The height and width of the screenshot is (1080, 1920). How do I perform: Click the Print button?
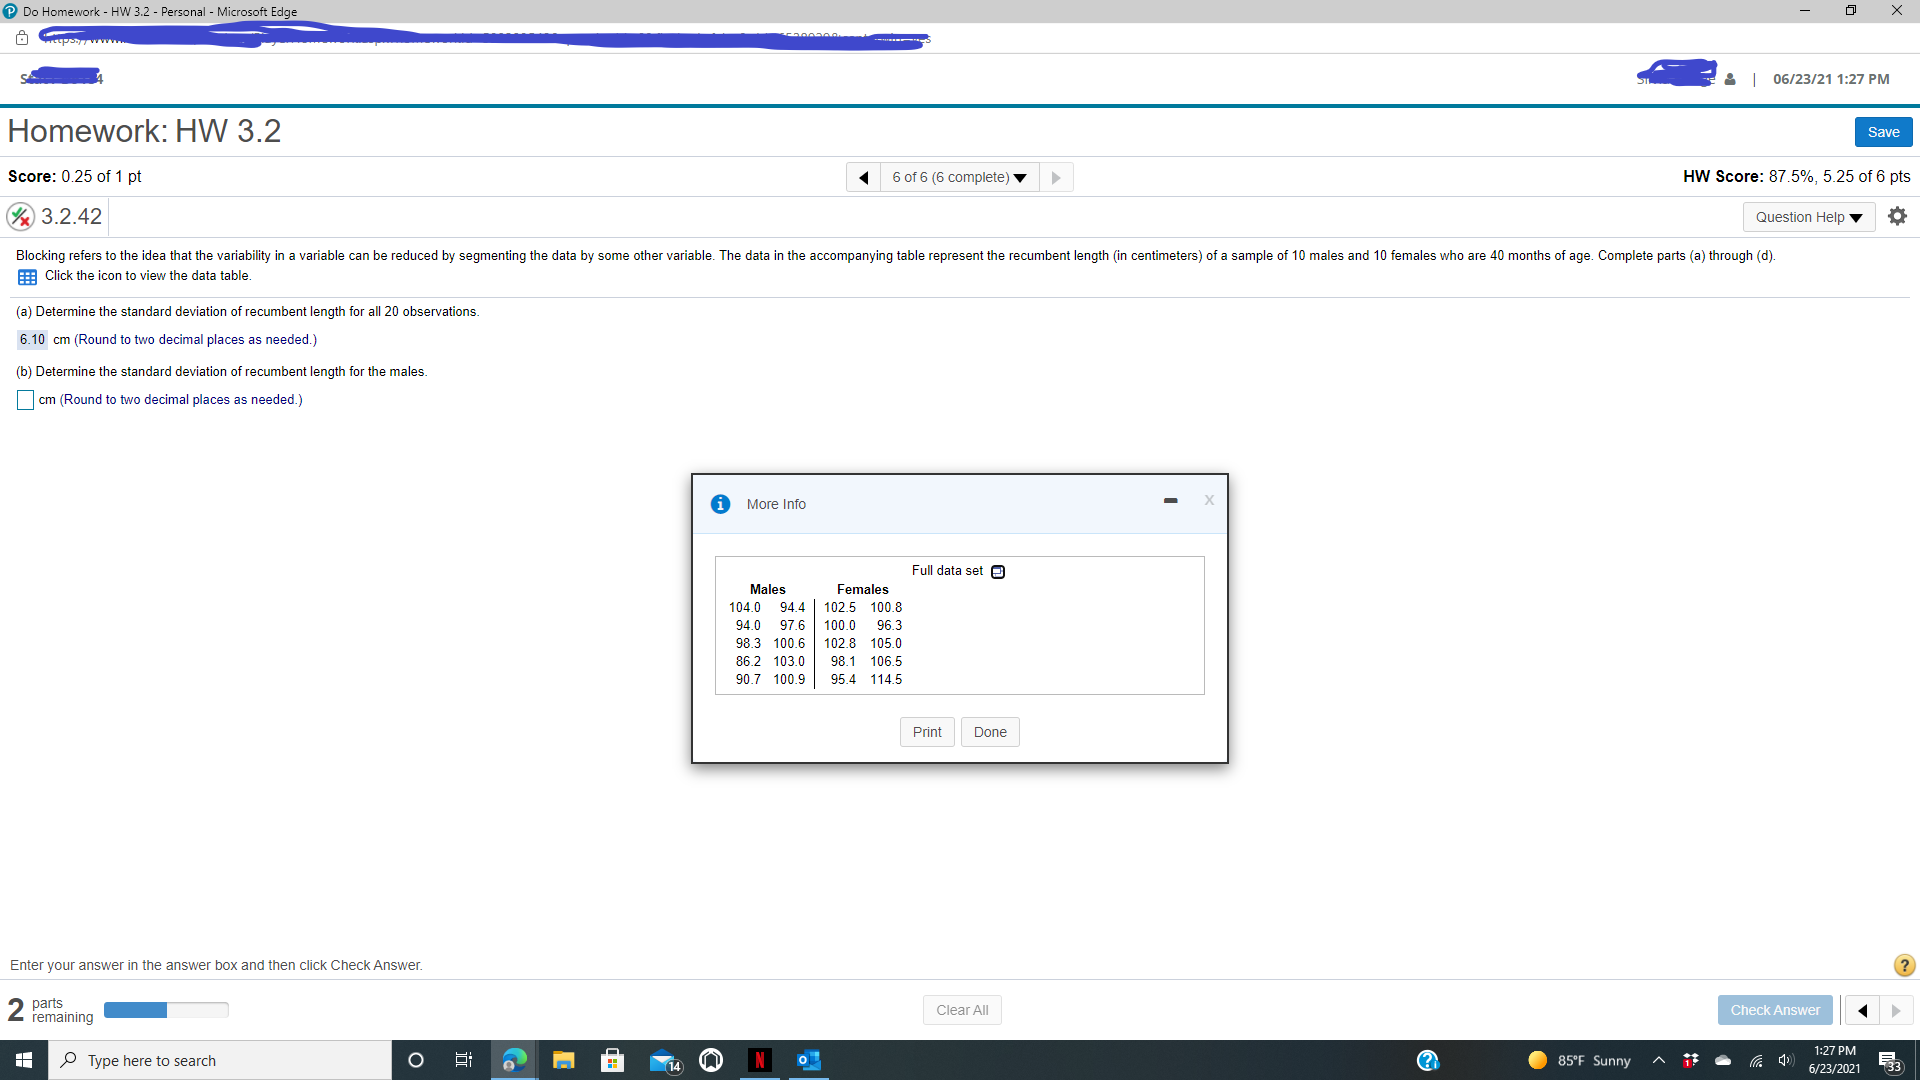[x=926, y=731]
